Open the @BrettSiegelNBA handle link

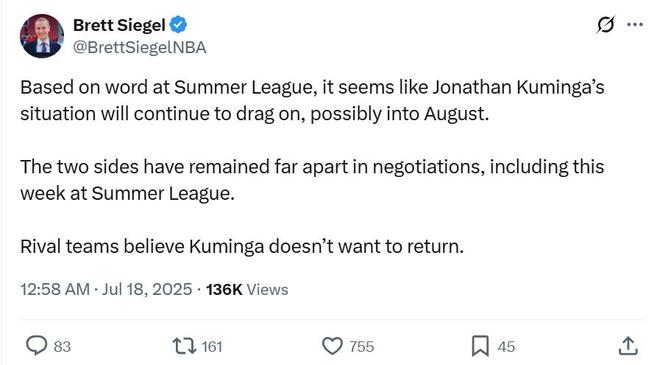(x=140, y=48)
